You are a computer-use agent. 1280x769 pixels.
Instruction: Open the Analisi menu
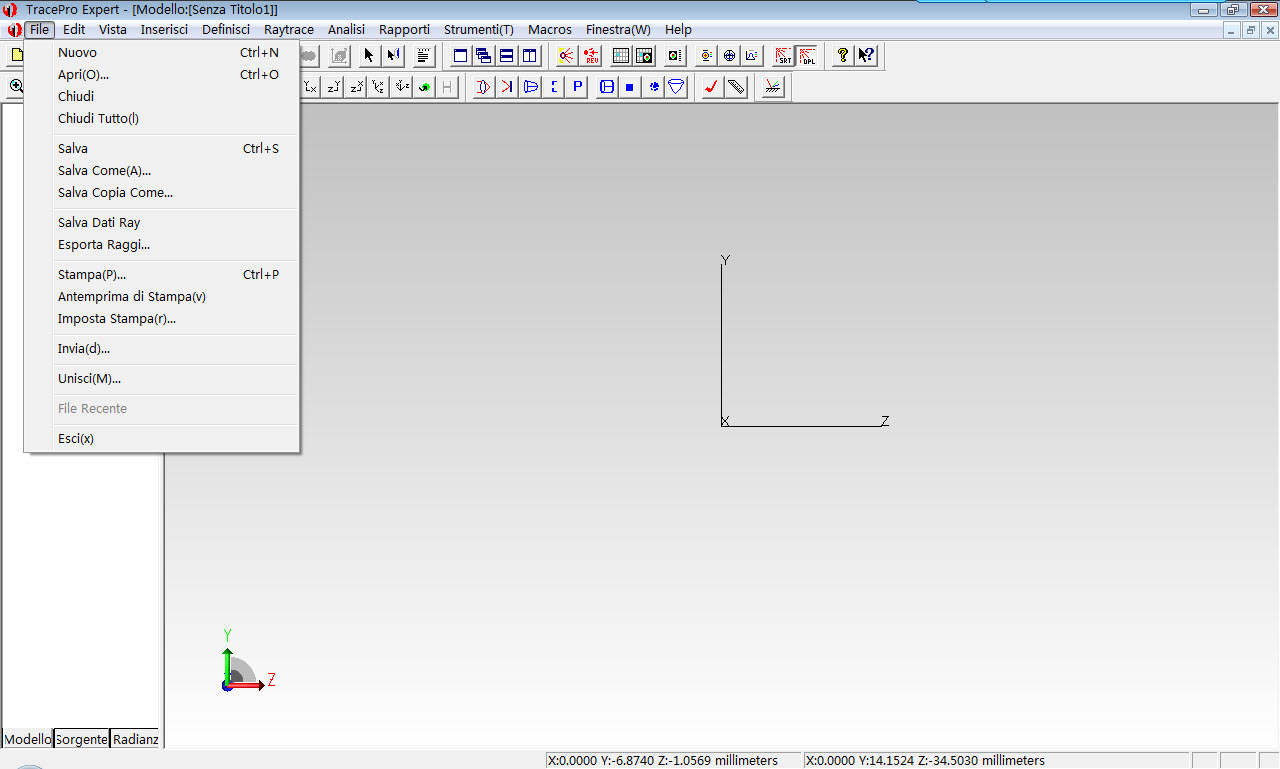[x=346, y=30]
